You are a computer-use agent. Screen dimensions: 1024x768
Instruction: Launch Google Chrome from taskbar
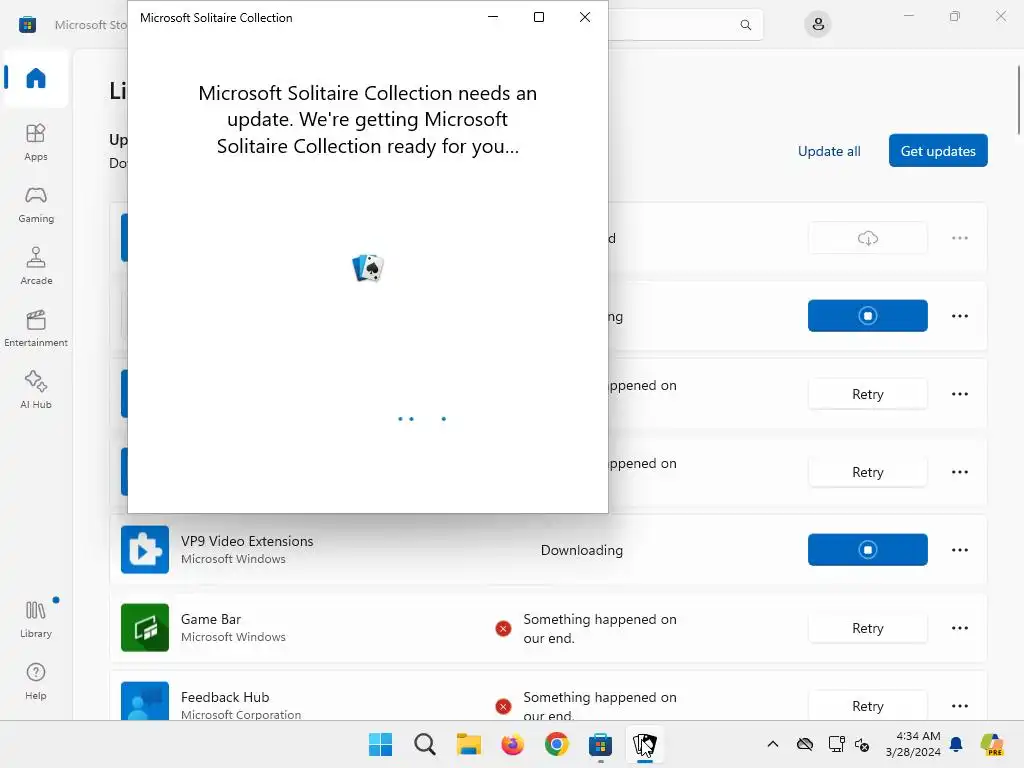pos(556,744)
